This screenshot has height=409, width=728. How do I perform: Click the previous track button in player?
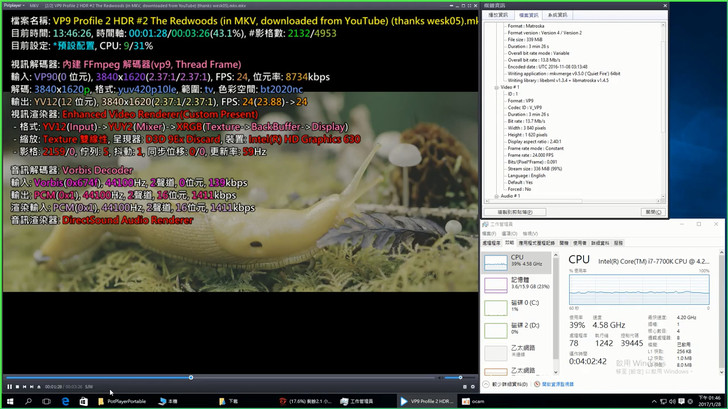(x=24, y=387)
